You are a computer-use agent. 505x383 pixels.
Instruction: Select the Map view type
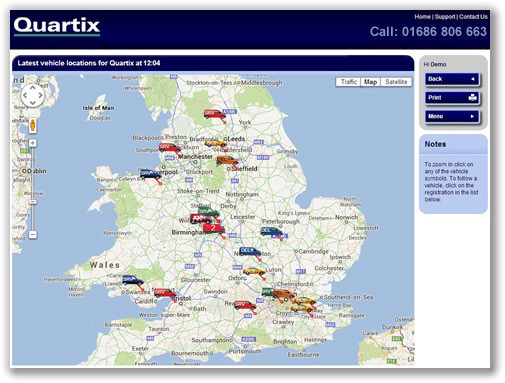point(370,82)
